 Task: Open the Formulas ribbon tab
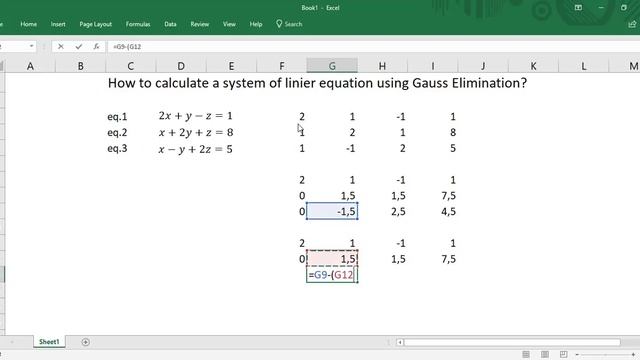coord(138,24)
